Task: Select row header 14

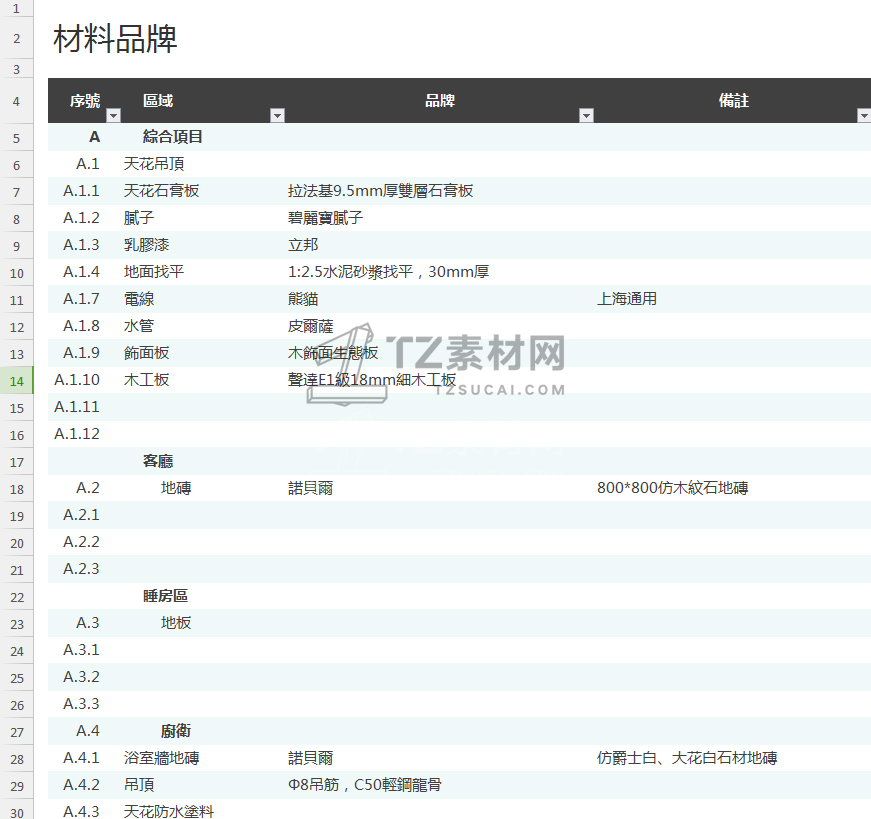Action: tap(17, 381)
